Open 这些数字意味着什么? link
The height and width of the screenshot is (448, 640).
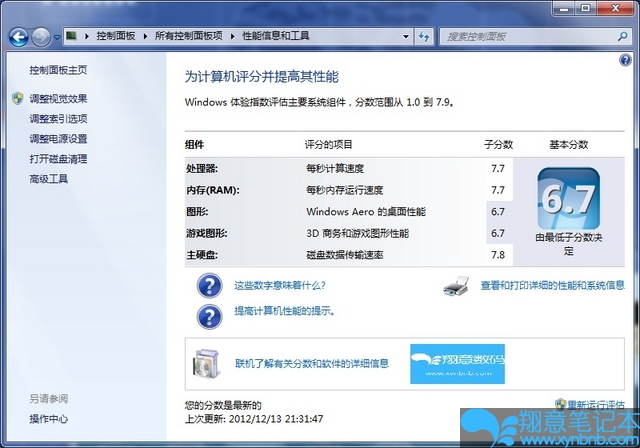pos(280,285)
